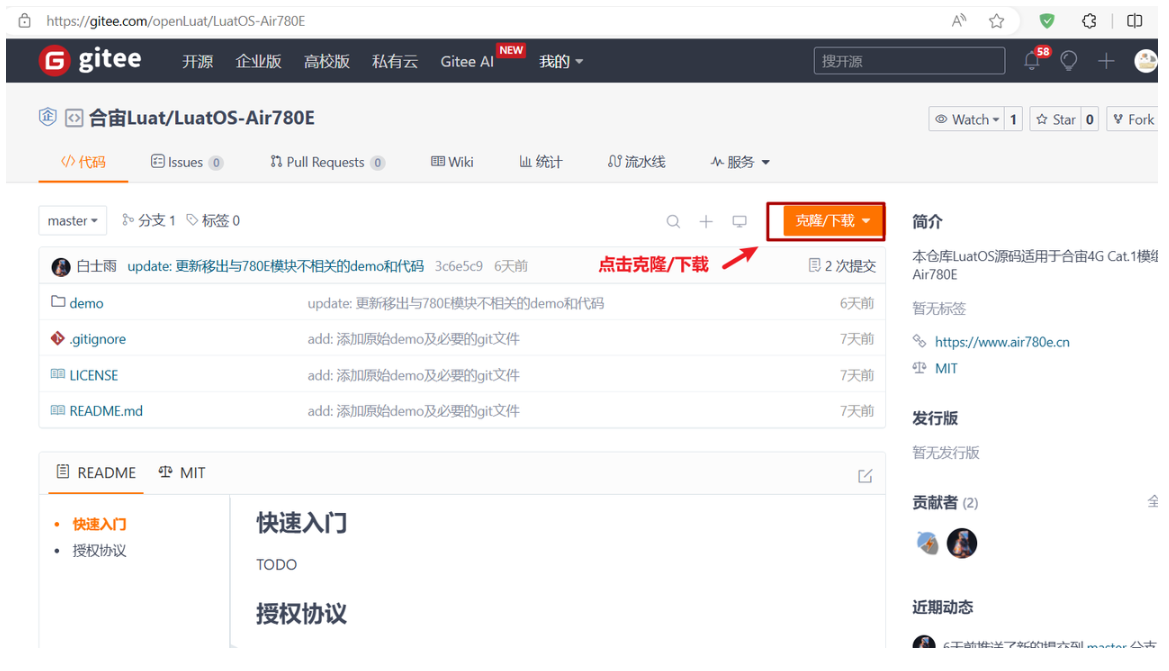Open the green shield extension icon
1169x671 pixels.
pos(1047,21)
